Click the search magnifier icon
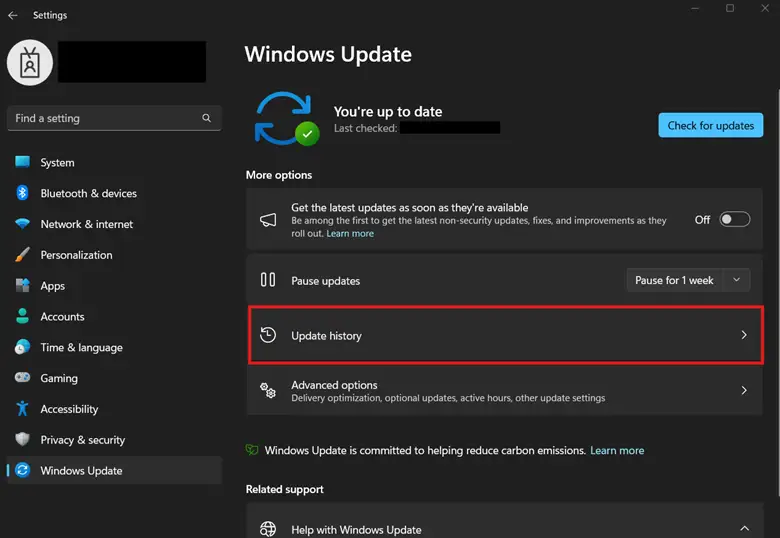The height and width of the screenshot is (538, 780). click(x=206, y=118)
